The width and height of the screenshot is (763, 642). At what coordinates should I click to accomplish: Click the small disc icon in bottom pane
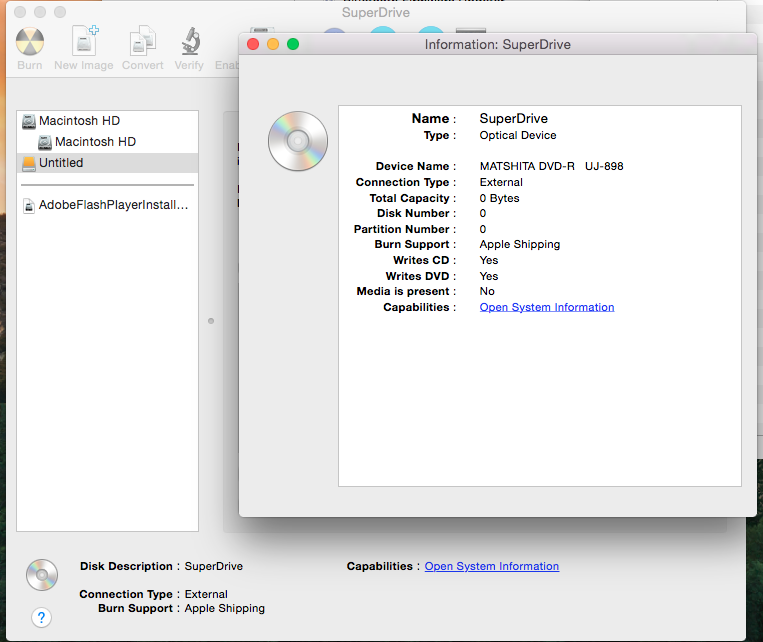click(x=42, y=575)
